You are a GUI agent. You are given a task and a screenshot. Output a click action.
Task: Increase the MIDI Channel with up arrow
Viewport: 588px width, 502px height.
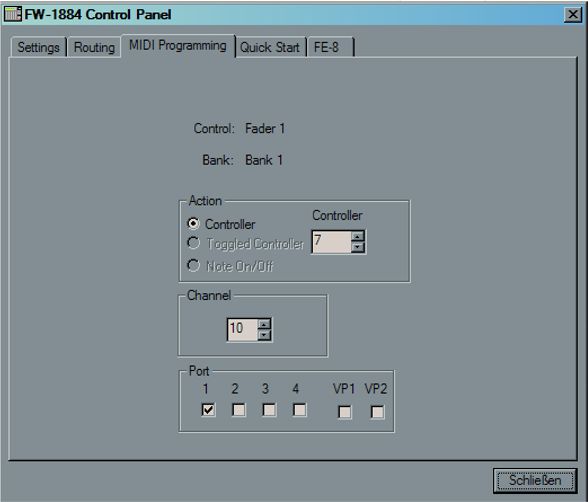[264, 324]
